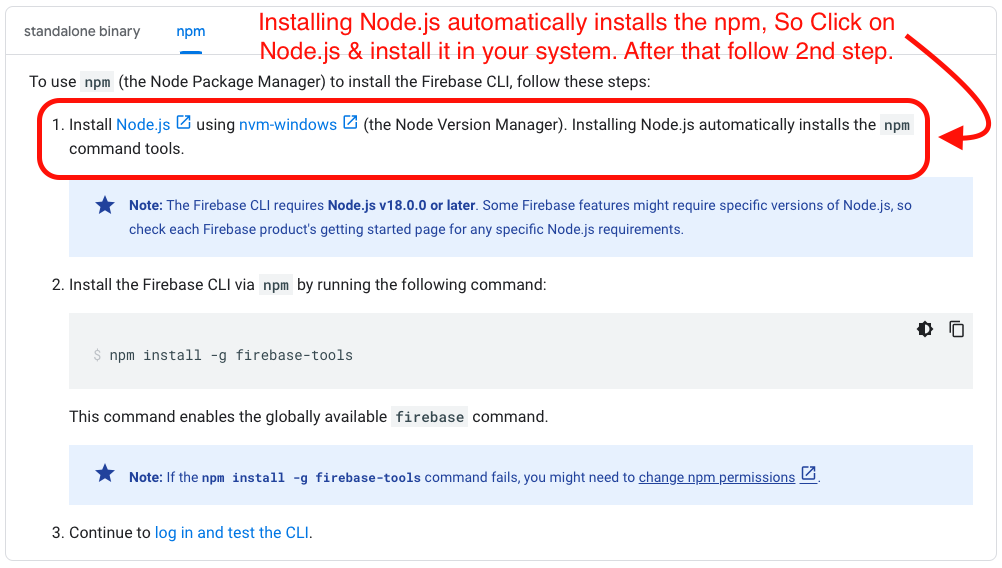Image resolution: width=1002 pixels, height=568 pixels.
Task: Copy the npm install command
Action: pyautogui.click(x=957, y=329)
